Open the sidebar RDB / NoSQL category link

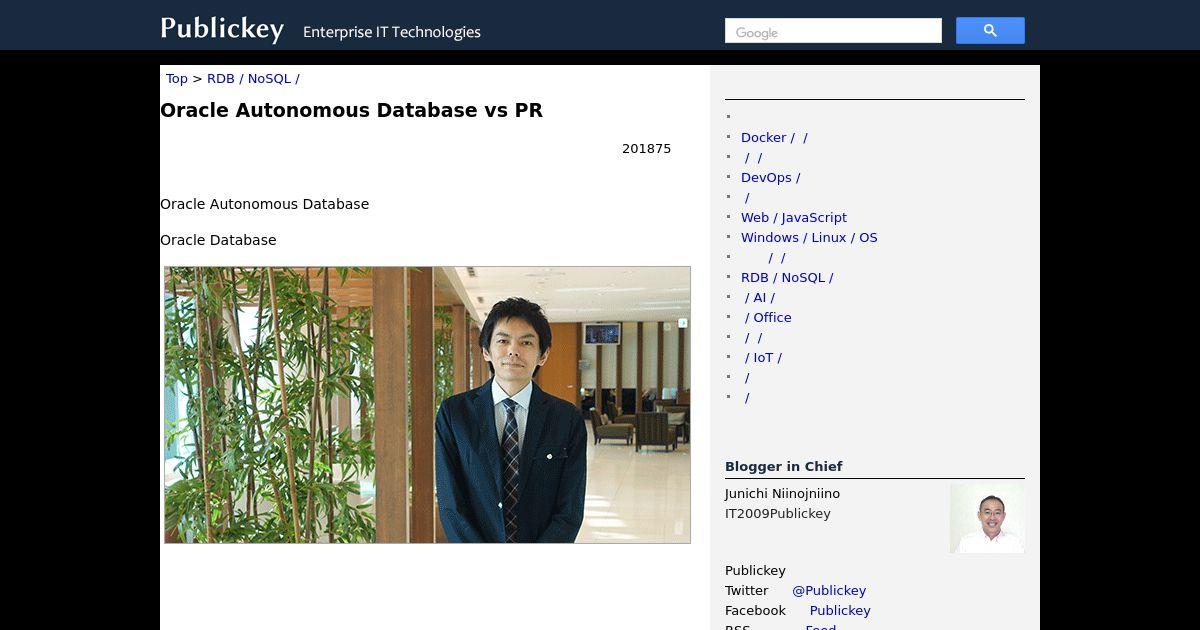[x=787, y=278]
